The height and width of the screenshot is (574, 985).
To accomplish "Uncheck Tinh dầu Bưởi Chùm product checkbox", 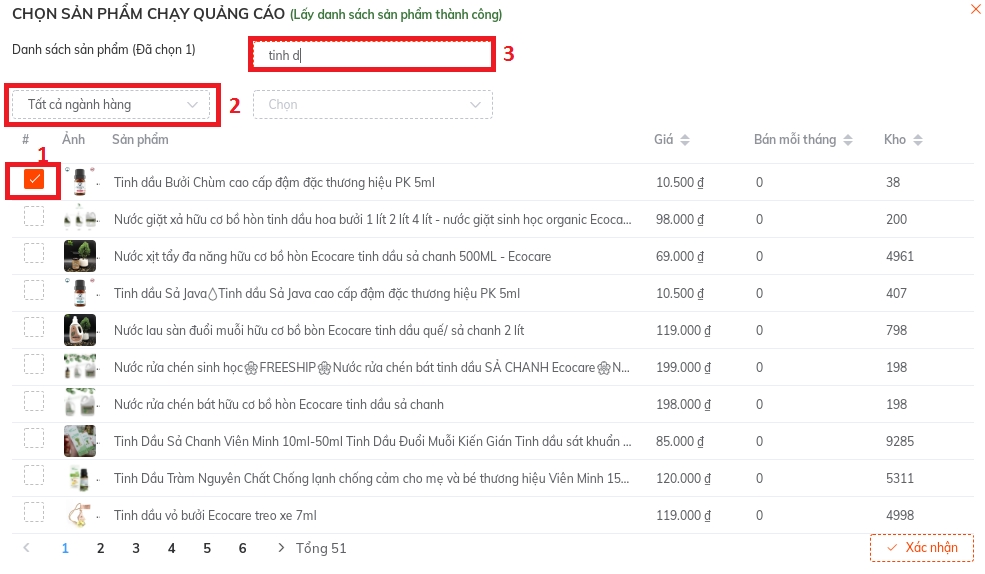I will click(x=34, y=179).
